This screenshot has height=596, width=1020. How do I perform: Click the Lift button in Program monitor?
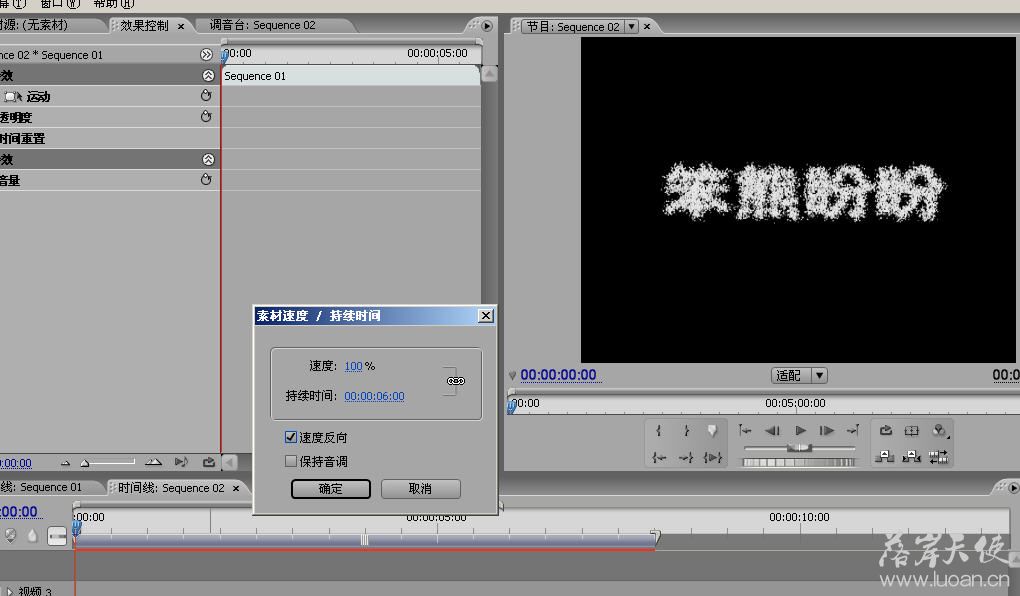[x=885, y=457]
